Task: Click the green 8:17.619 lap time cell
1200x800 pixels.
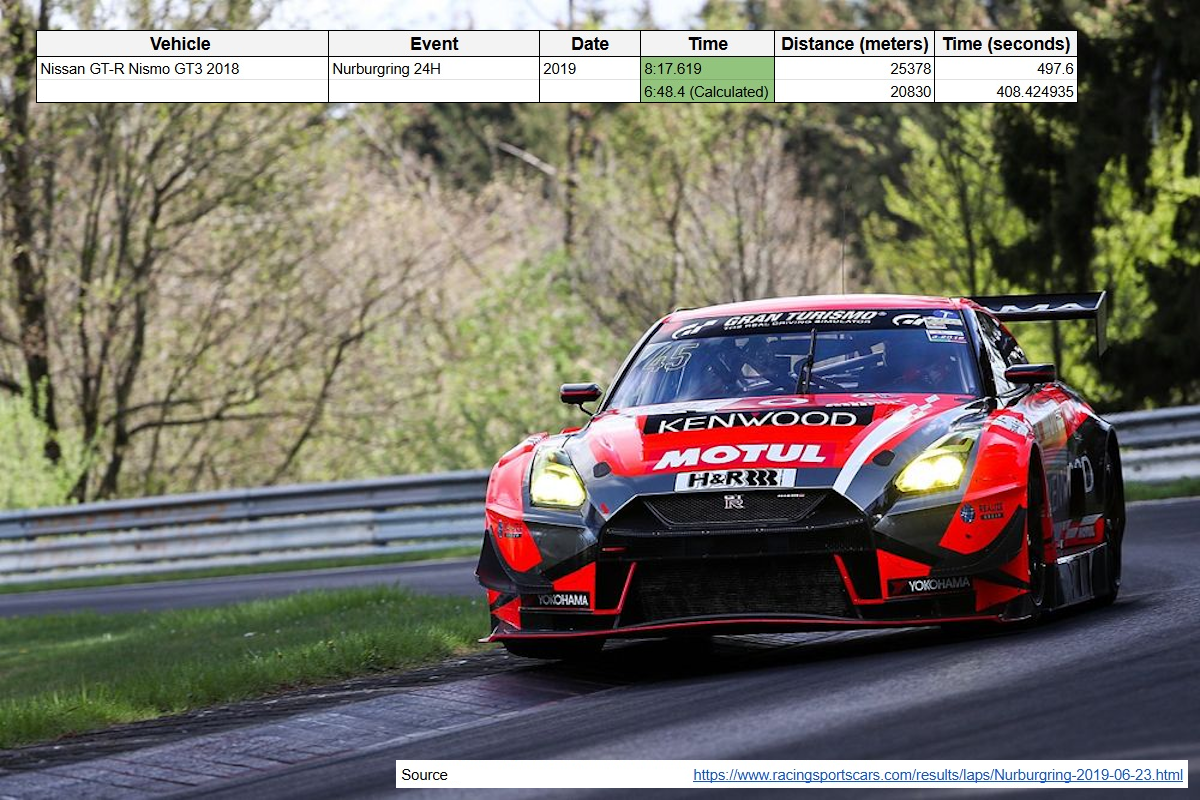Action: 707,69
